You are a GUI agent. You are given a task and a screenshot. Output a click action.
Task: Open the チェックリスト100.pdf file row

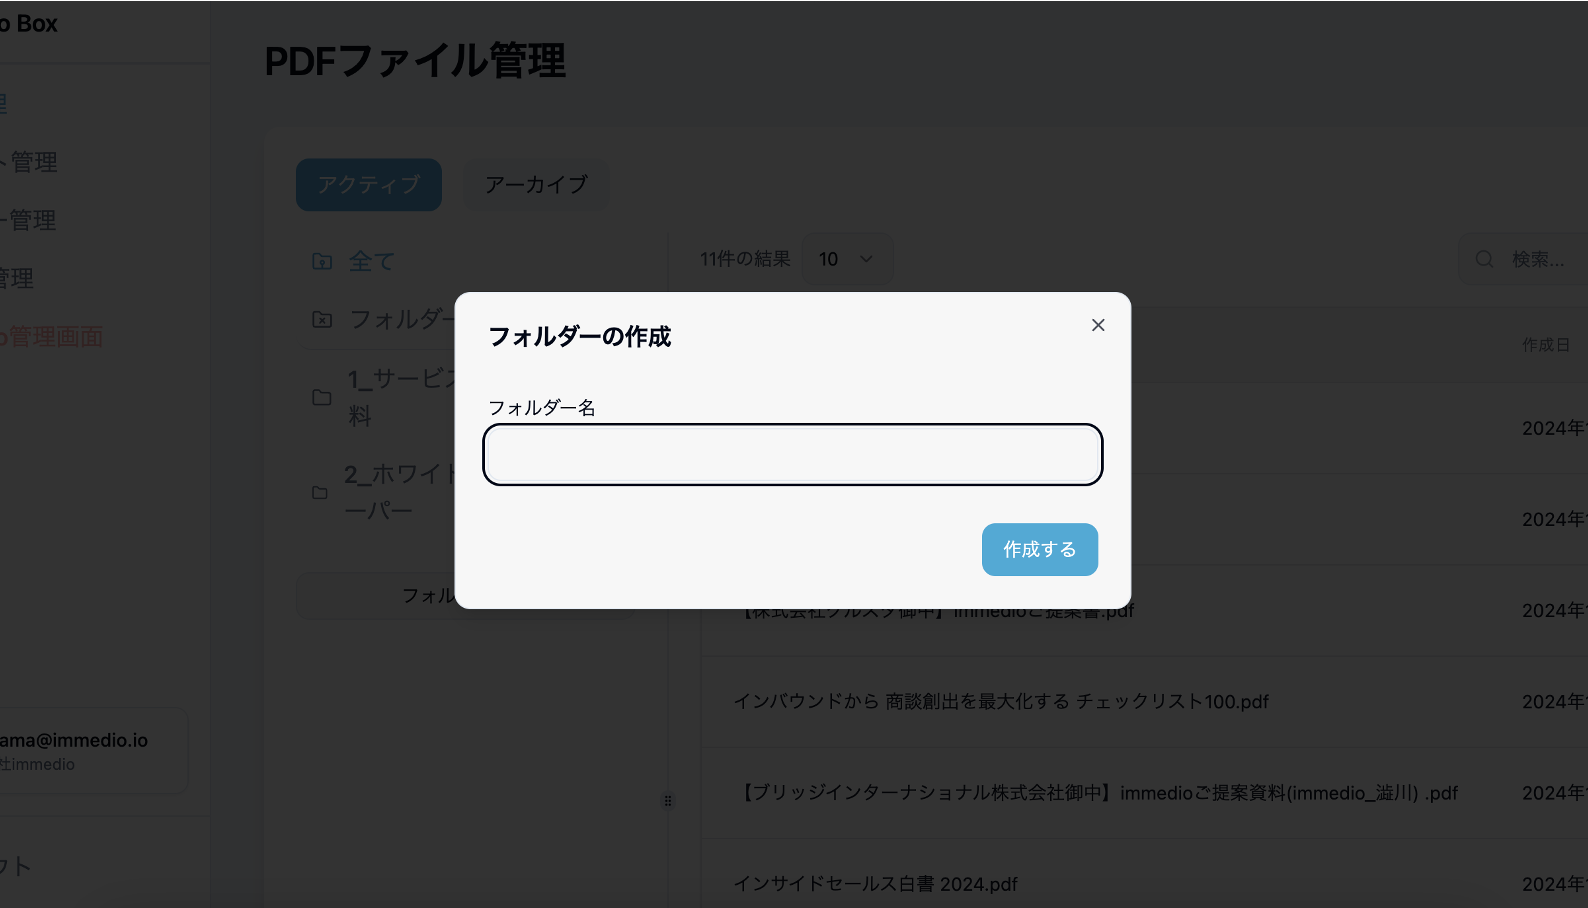(1000, 702)
